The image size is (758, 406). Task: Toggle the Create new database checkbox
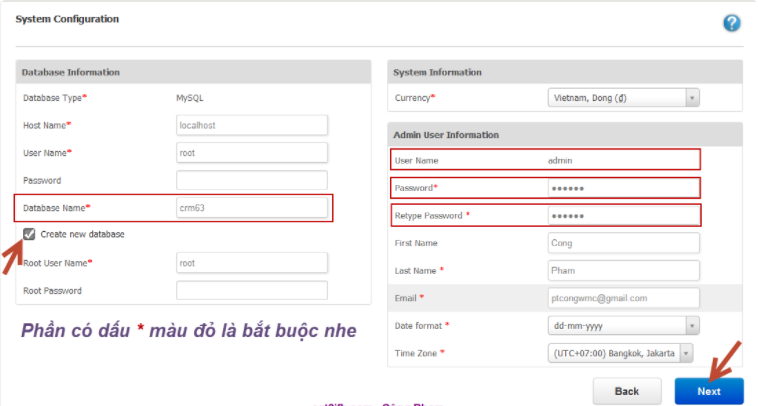click(29, 234)
